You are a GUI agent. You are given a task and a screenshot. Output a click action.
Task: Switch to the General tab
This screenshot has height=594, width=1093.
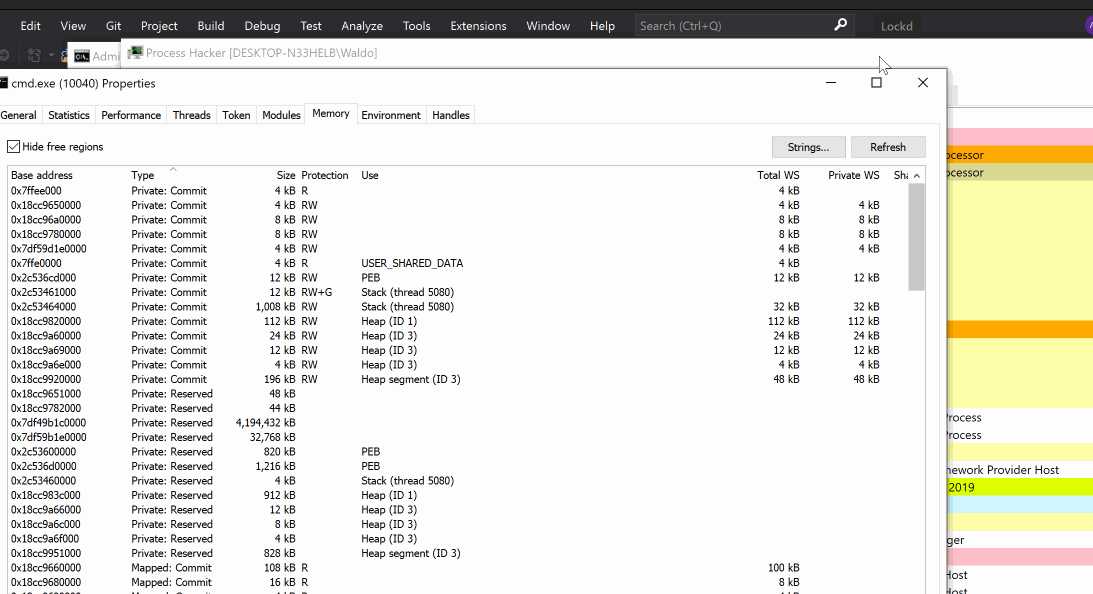(x=19, y=115)
